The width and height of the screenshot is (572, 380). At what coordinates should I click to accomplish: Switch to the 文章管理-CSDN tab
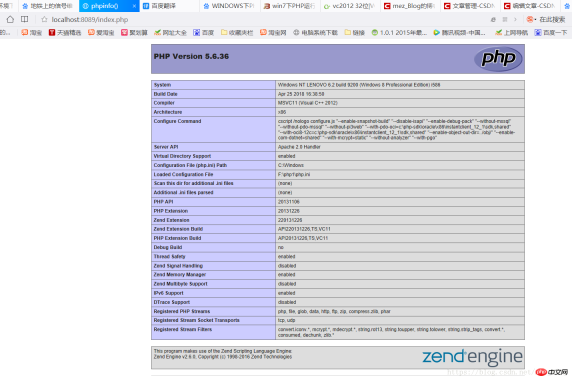pos(469,6)
